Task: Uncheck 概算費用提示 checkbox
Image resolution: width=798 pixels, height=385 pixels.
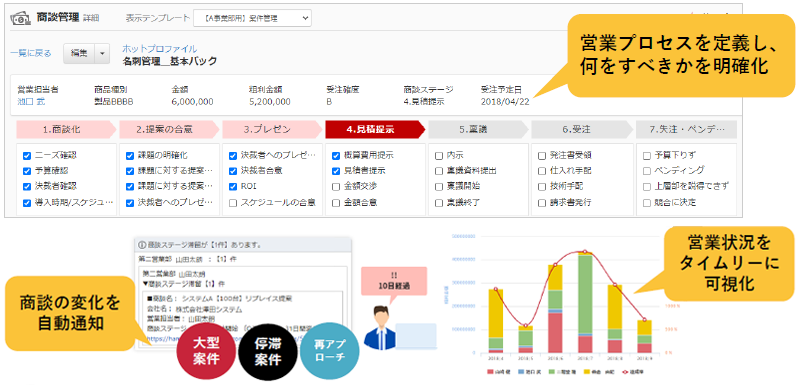Action: coord(336,155)
